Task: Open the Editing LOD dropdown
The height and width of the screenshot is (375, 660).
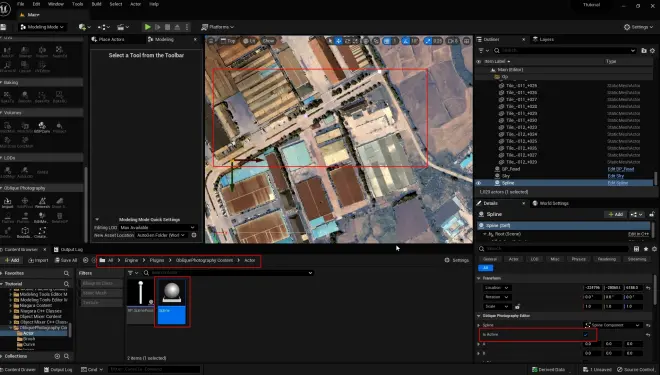Action: (158, 228)
